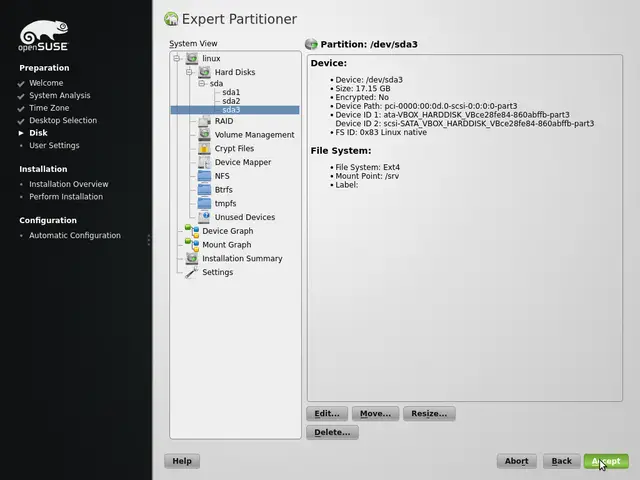640x480 pixels.
Task: Collapse the sda disk node
Action: tap(202, 83)
